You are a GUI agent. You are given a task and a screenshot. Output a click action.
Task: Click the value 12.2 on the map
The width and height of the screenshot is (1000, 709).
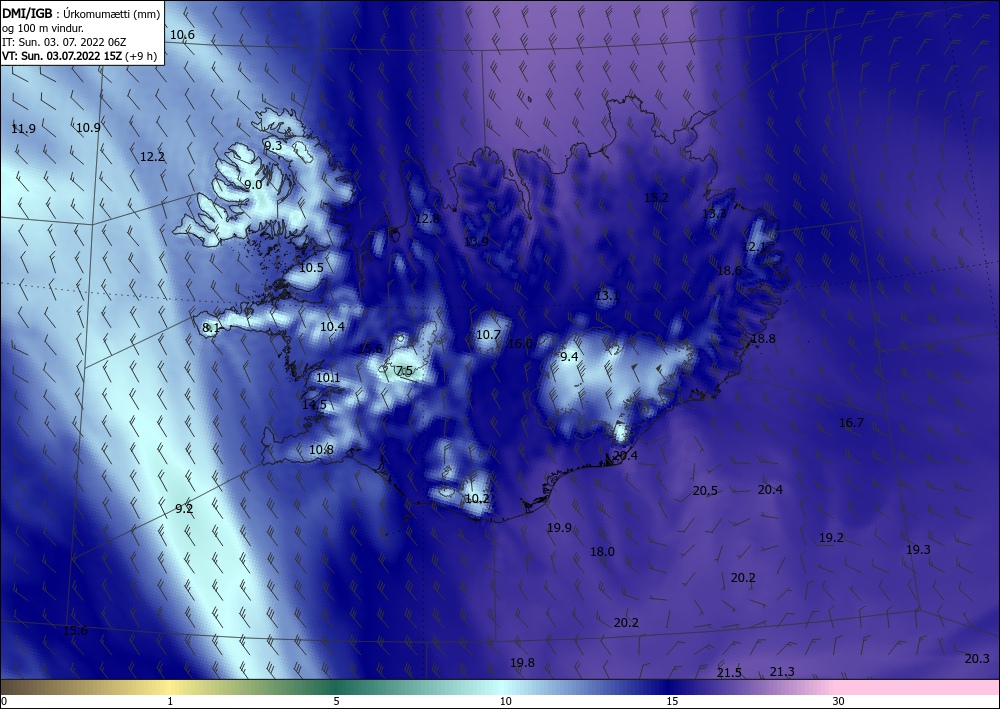[152, 157]
